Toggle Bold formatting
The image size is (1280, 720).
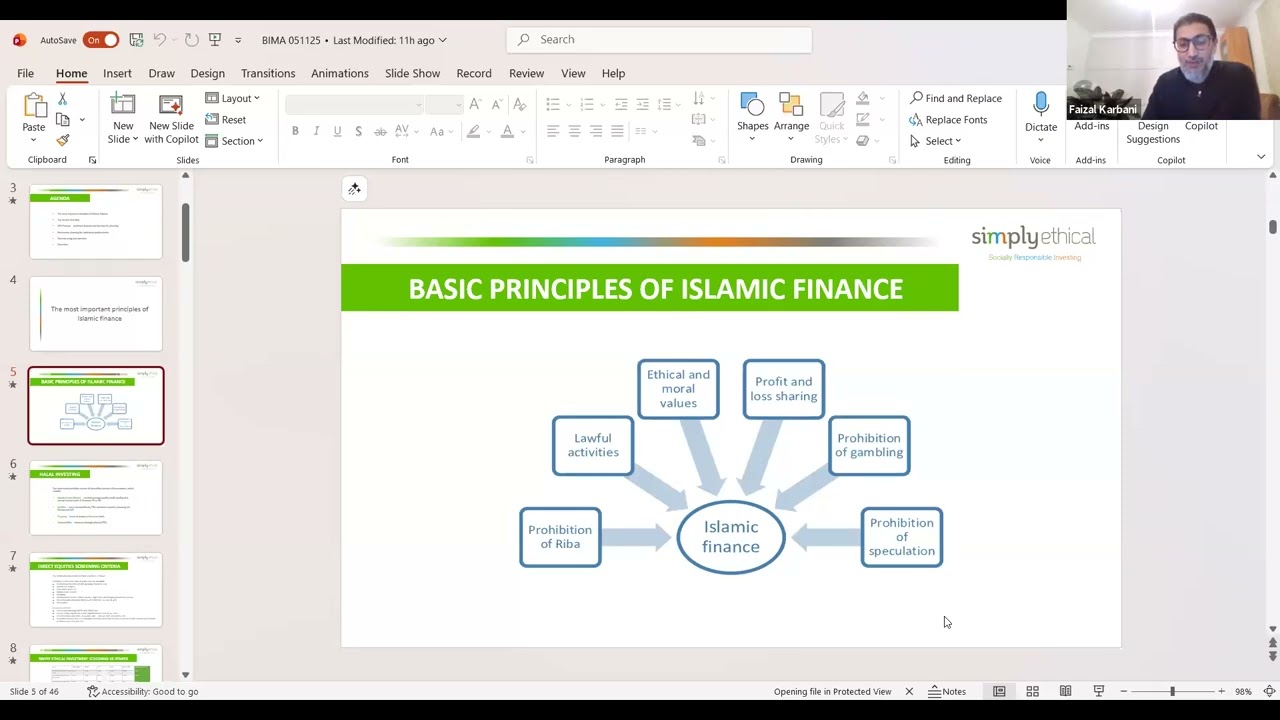click(295, 131)
